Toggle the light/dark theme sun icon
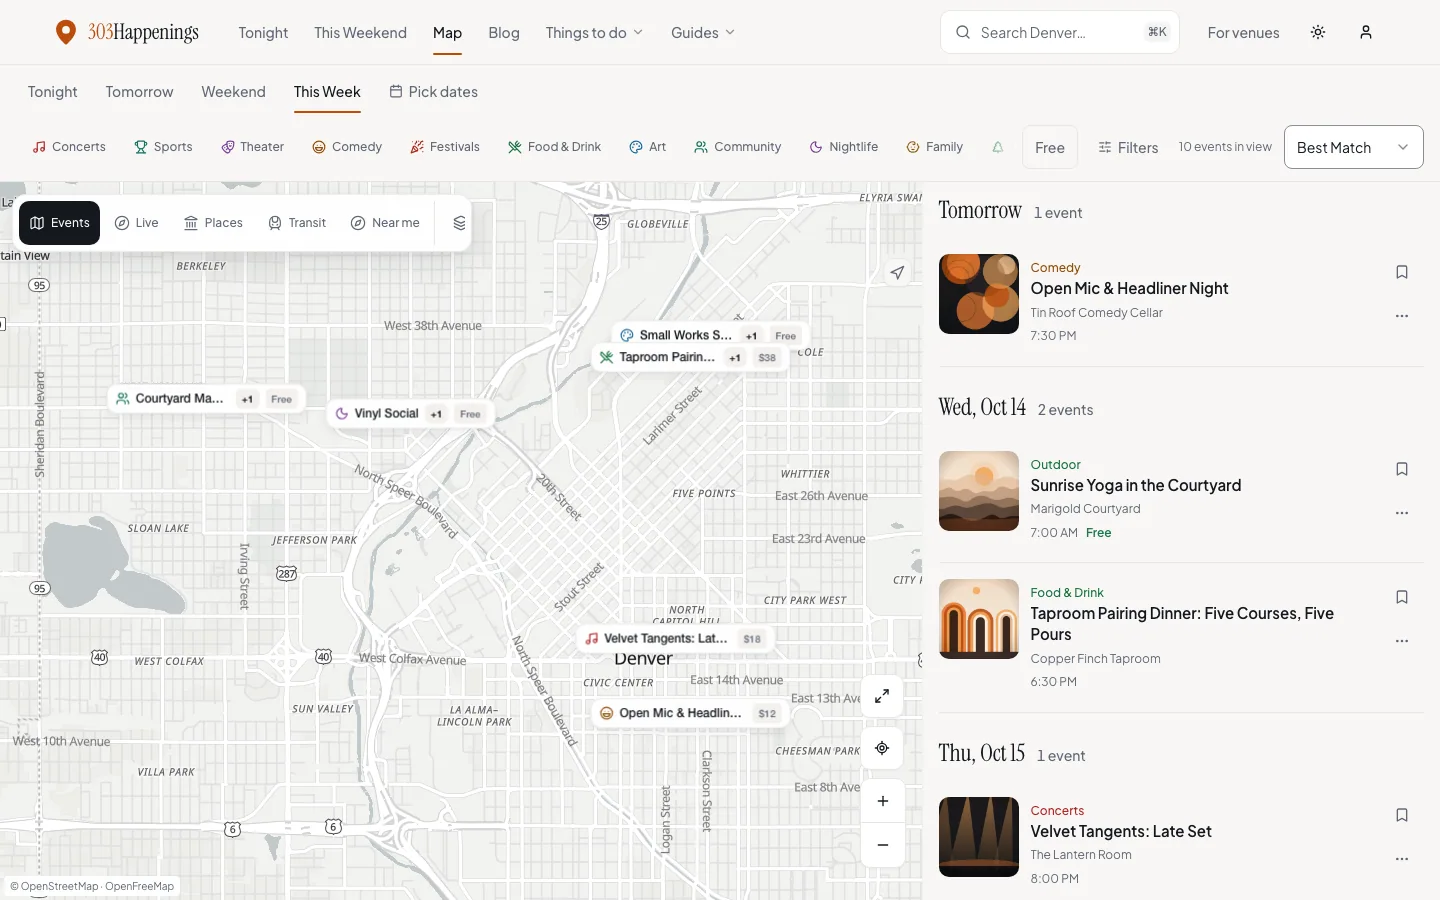1440x900 pixels. 1318,32
